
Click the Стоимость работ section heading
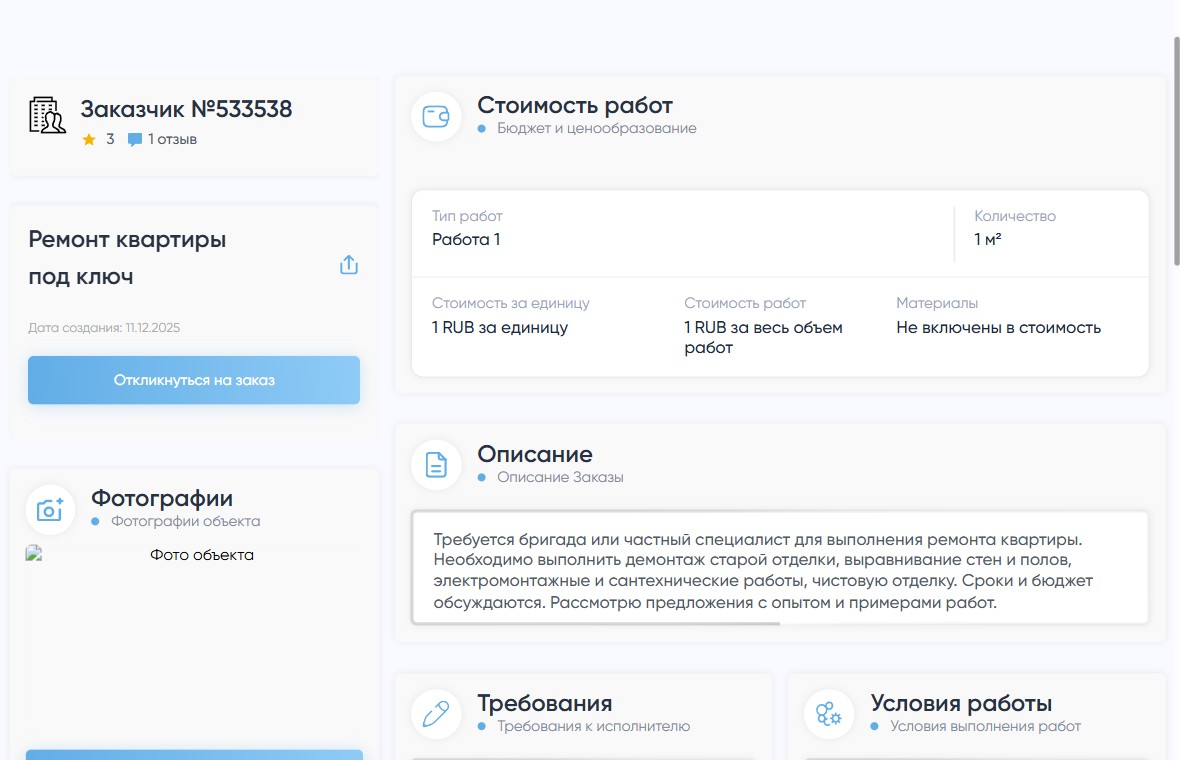(575, 105)
